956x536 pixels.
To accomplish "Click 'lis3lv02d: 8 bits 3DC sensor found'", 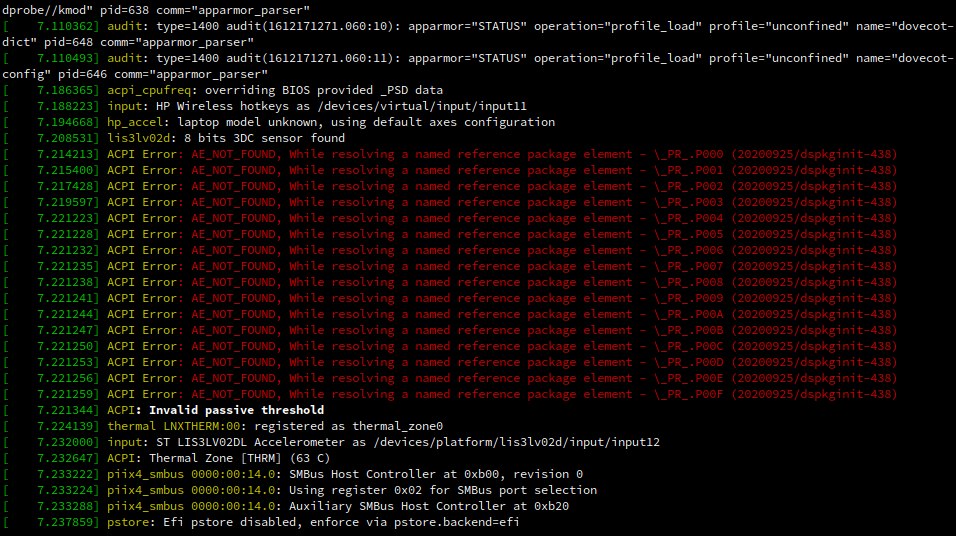I will (x=226, y=138).
